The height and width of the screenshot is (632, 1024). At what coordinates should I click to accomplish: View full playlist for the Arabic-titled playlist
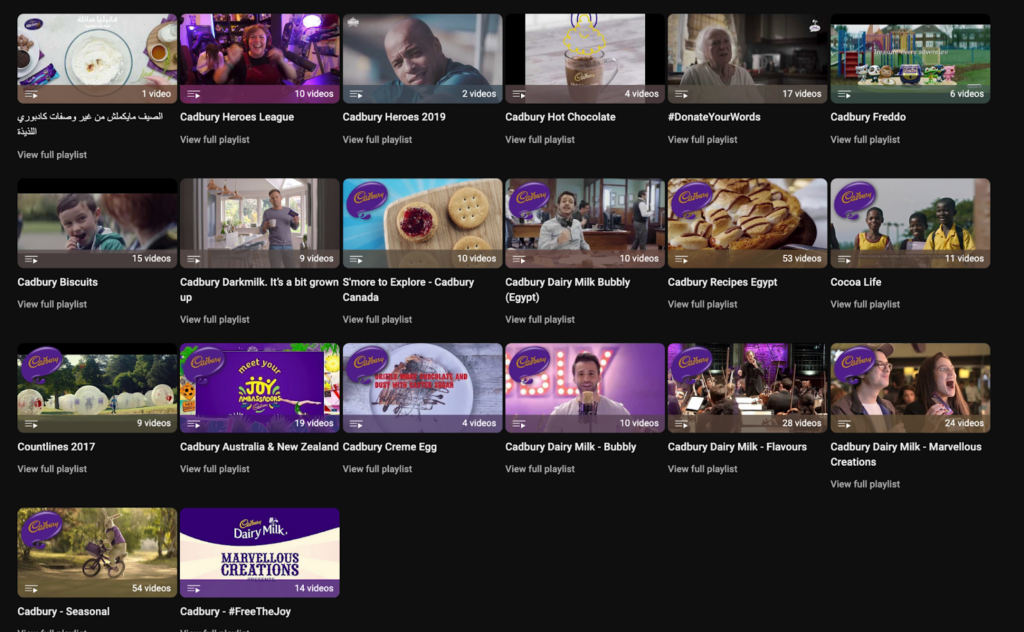pyautogui.click(x=52, y=155)
